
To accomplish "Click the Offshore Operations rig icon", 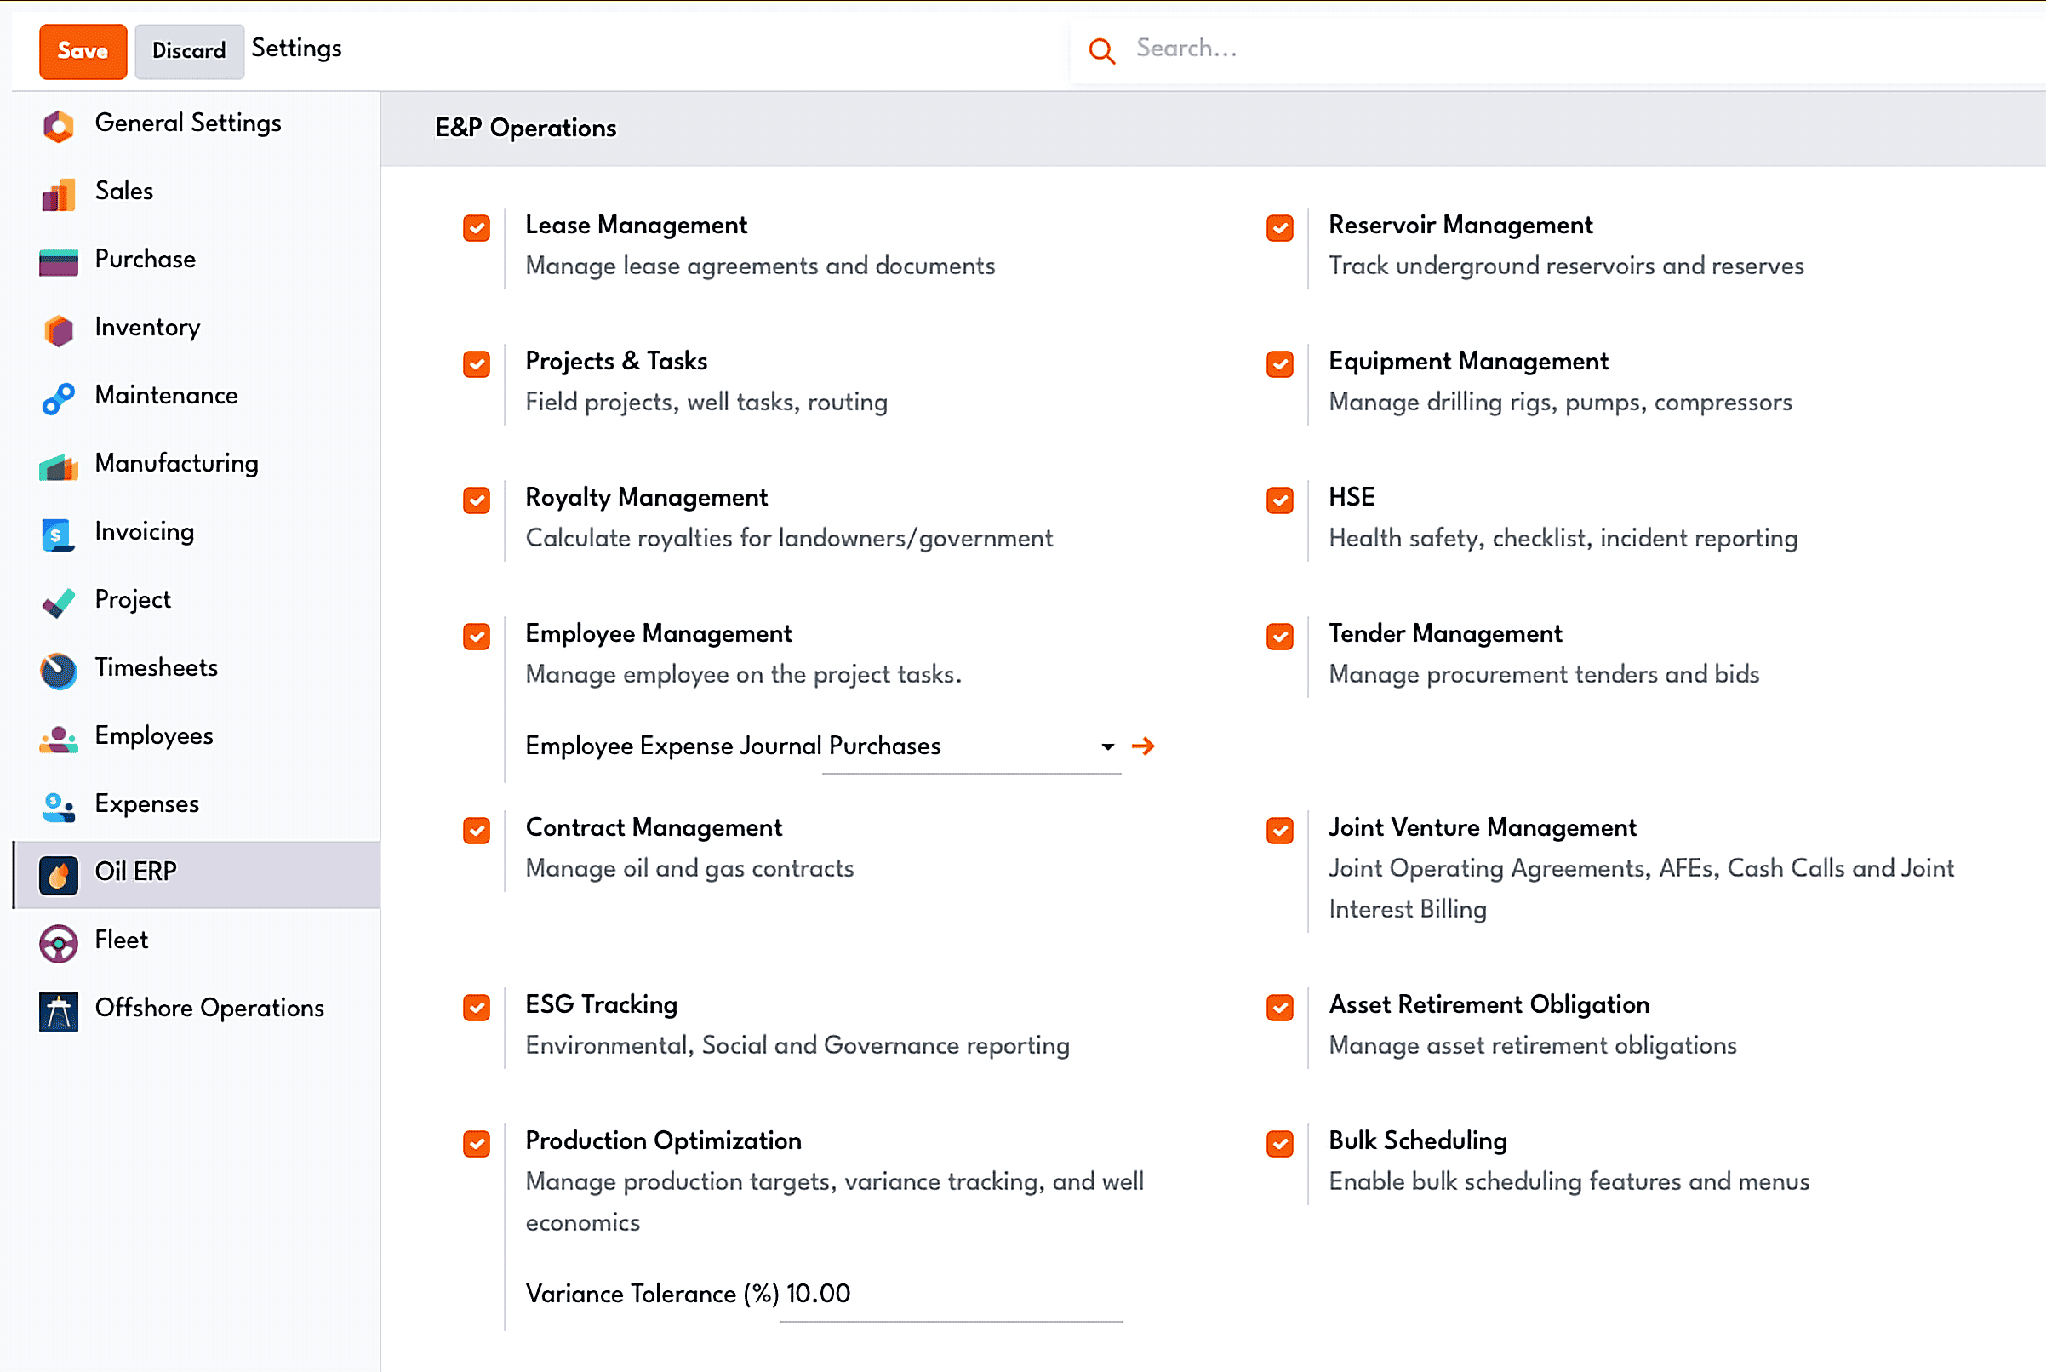I will coord(58,1010).
